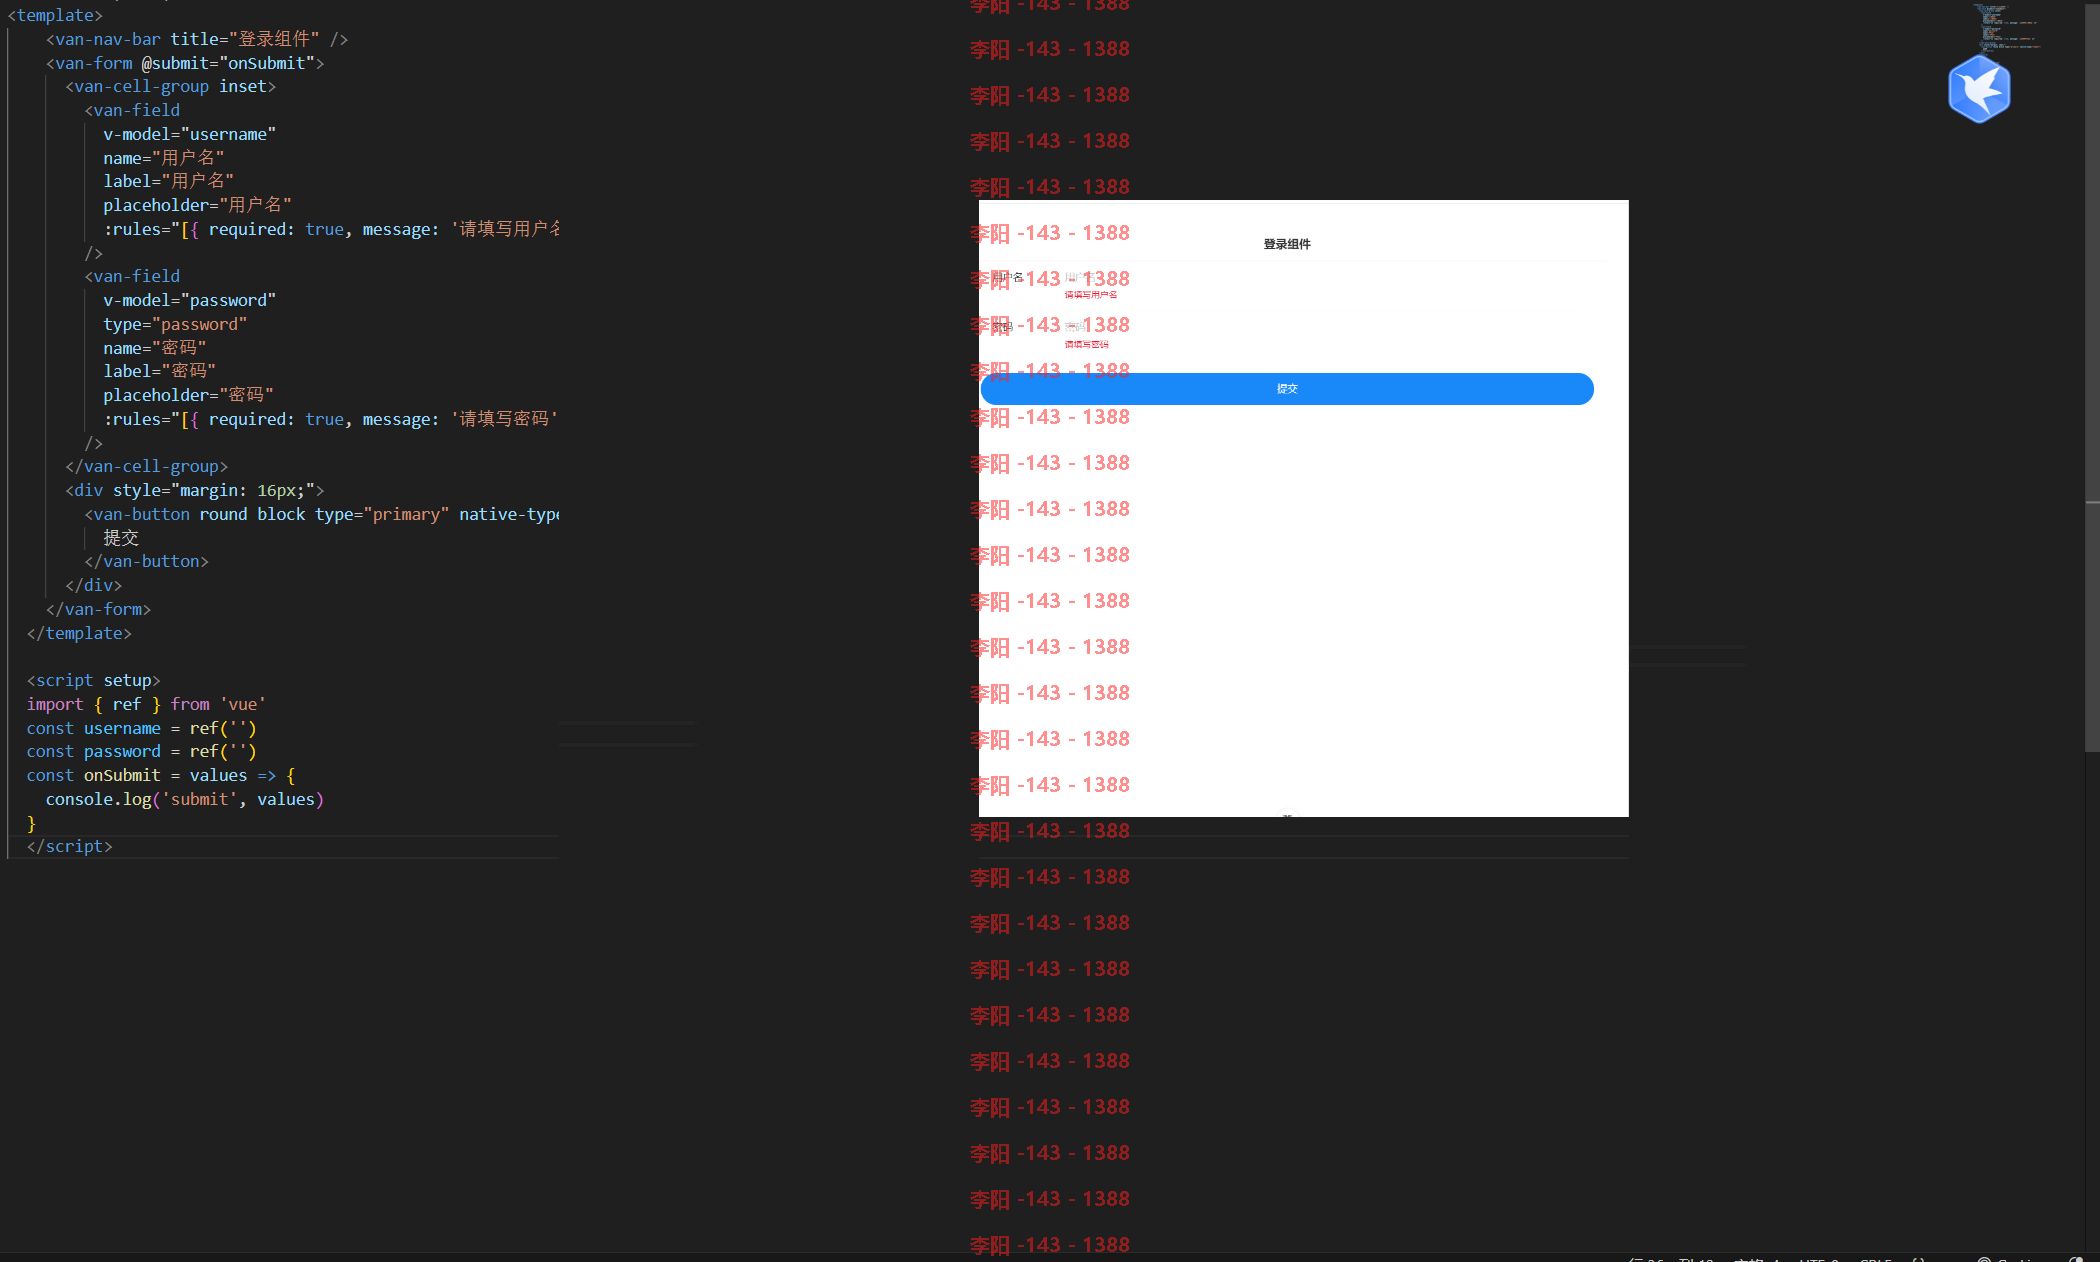This screenshot has width=2100, height=1262.
Task: Click the :rules line with '请填写密码'
Action: pos(331,419)
